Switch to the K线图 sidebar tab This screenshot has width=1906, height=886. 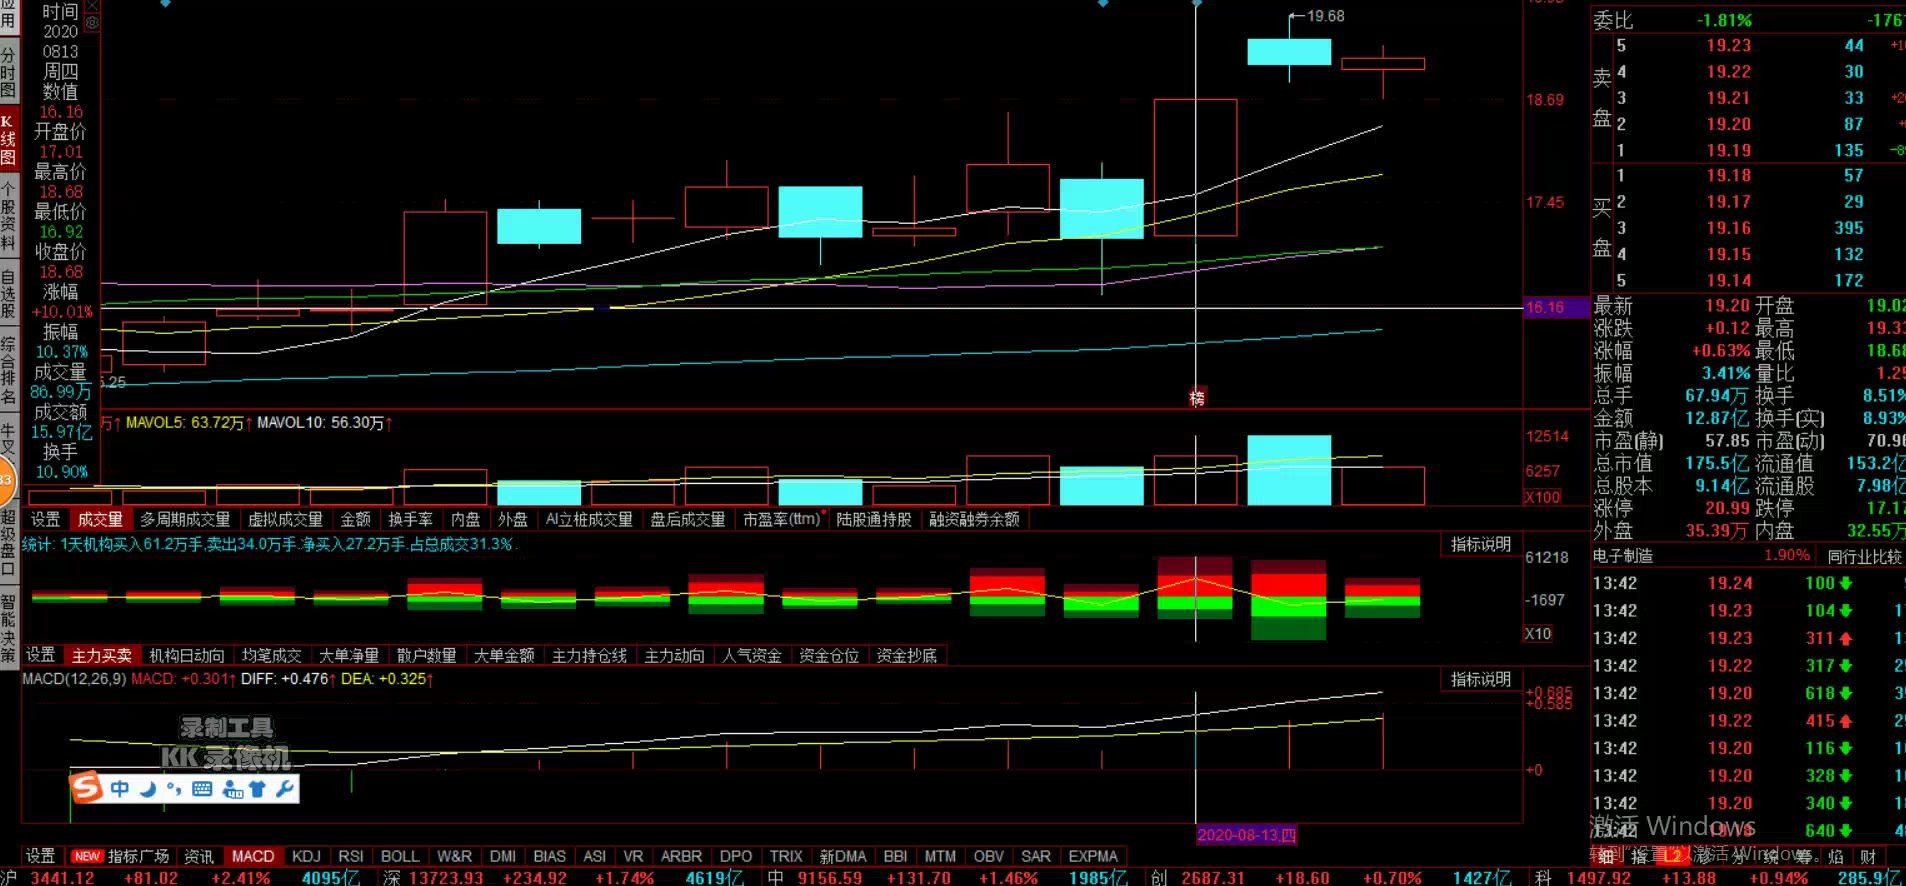click(8, 139)
